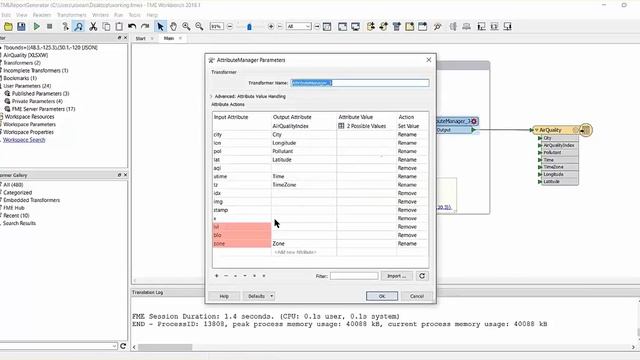Open the View menu

point(22,15)
